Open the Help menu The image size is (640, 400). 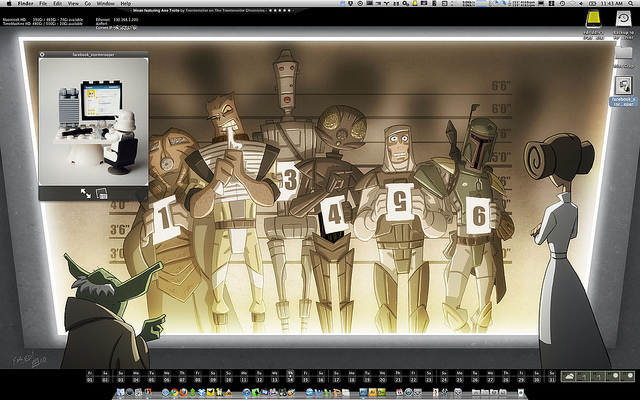[x=126, y=3]
